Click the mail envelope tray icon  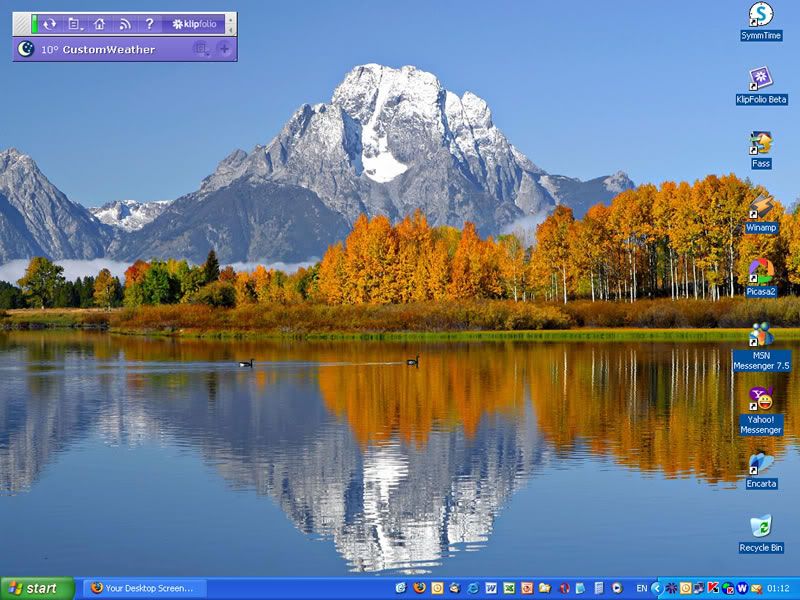pos(756,588)
